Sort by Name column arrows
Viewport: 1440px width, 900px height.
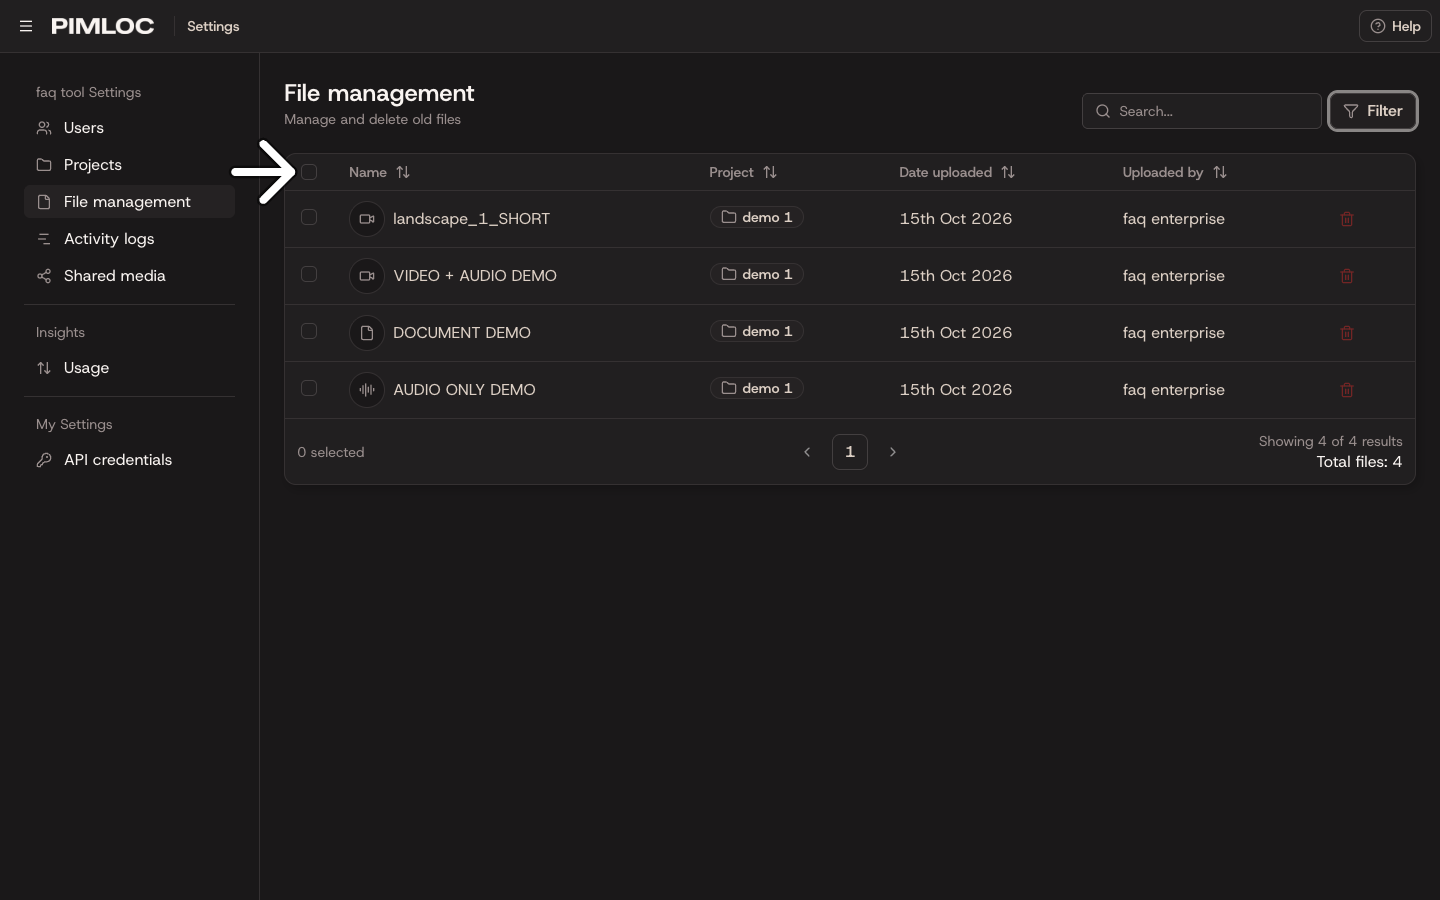[x=403, y=172]
